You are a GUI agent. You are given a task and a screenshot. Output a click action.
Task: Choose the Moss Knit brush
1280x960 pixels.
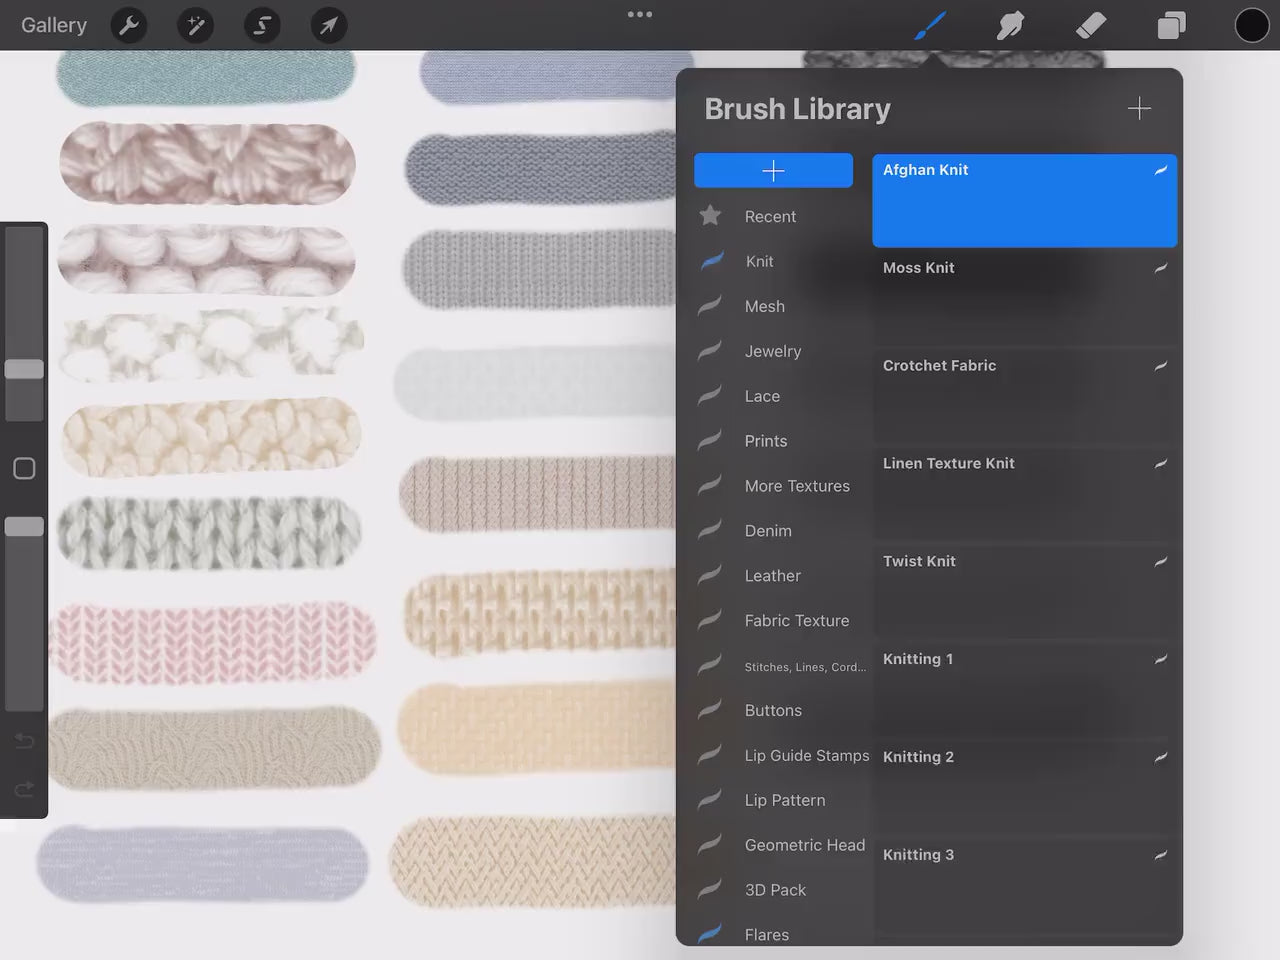(1024, 298)
